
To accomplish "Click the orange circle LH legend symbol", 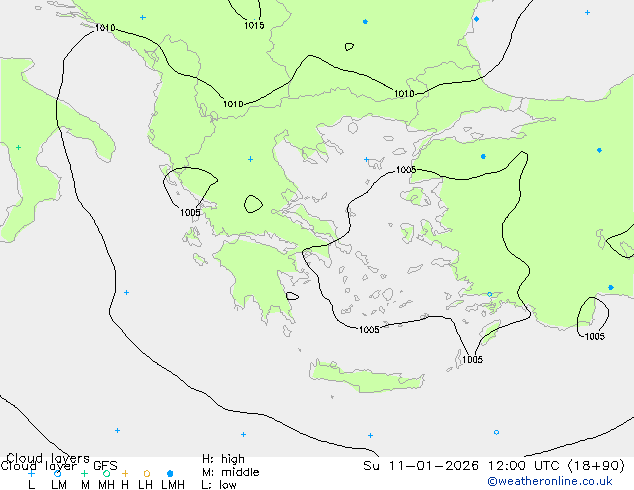I will (x=147, y=473).
